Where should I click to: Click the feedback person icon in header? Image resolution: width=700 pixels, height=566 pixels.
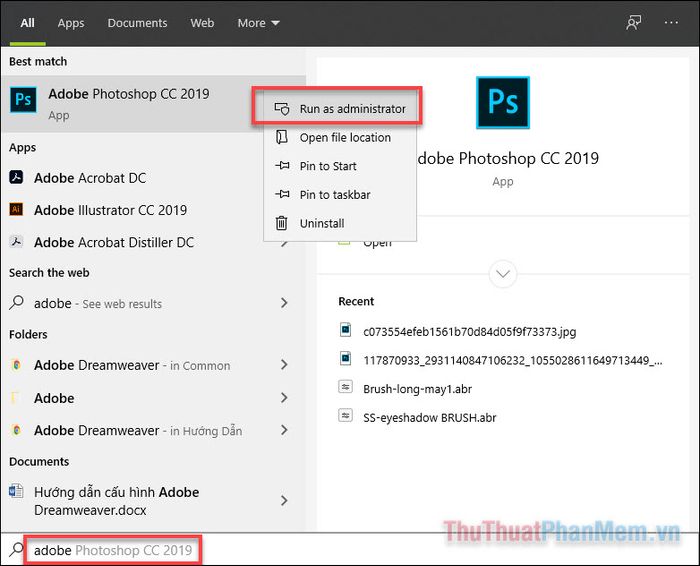click(x=633, y=23)
